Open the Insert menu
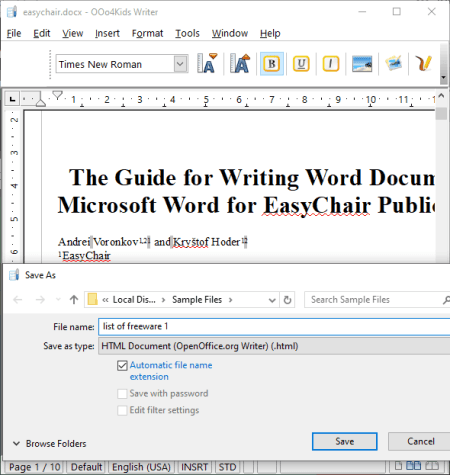This screenshot has height=475, width=450. pos(107,33)
